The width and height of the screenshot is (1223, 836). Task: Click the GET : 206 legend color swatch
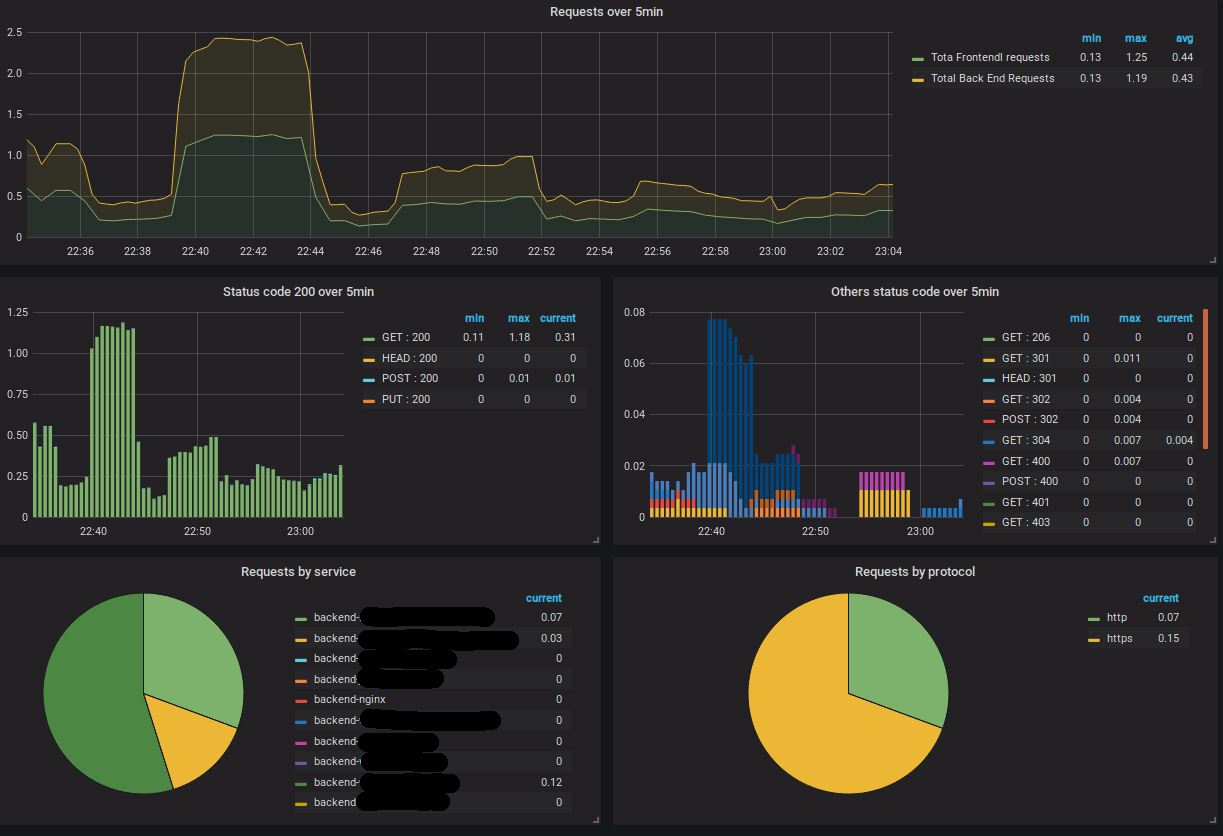tap(989, 339)
